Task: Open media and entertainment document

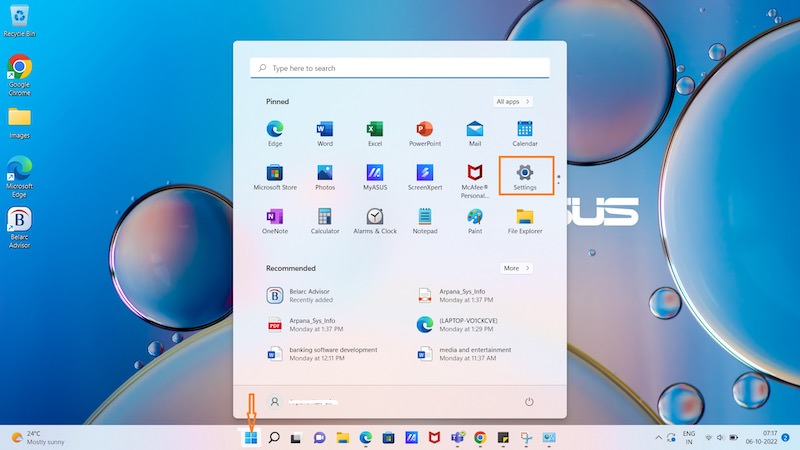Action: [x=463, y=354]
